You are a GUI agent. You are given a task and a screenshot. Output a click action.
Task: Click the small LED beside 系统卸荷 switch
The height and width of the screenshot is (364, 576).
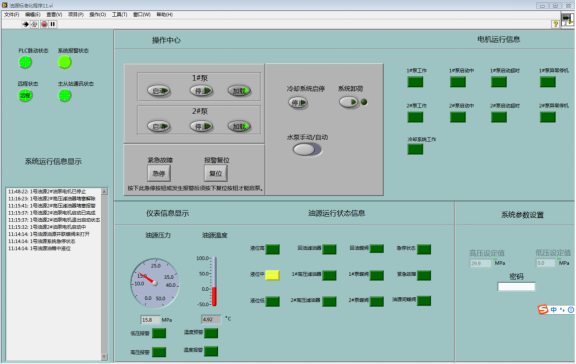pos(364,102)
